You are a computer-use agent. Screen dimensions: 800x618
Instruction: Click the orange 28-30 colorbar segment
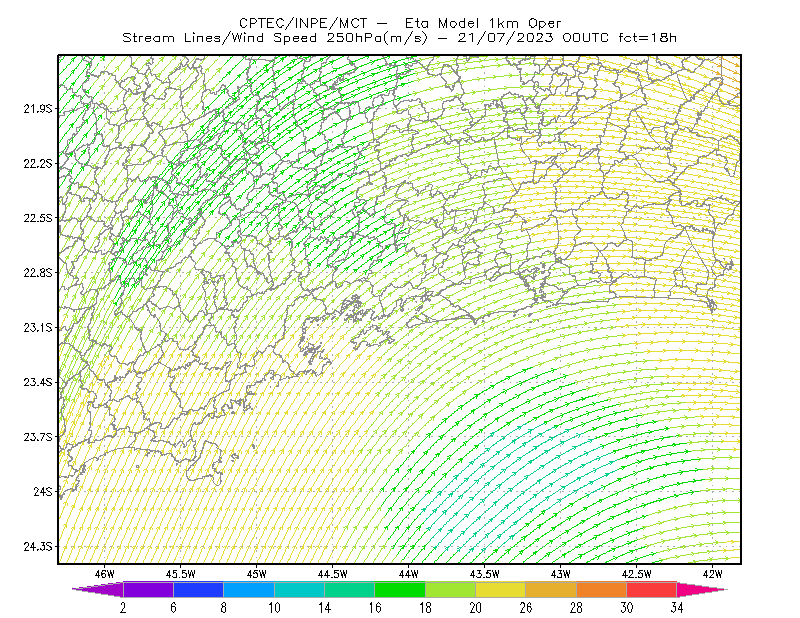602,589
